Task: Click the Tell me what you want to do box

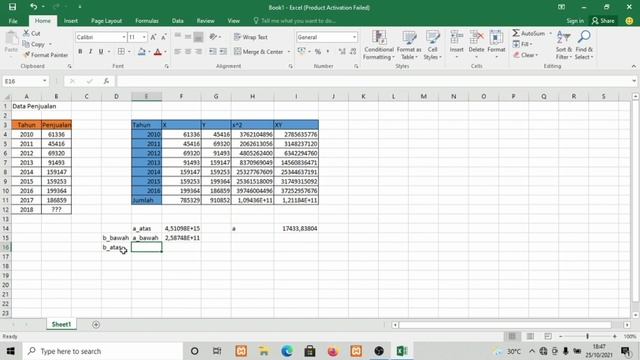Action: coord(295,21)
